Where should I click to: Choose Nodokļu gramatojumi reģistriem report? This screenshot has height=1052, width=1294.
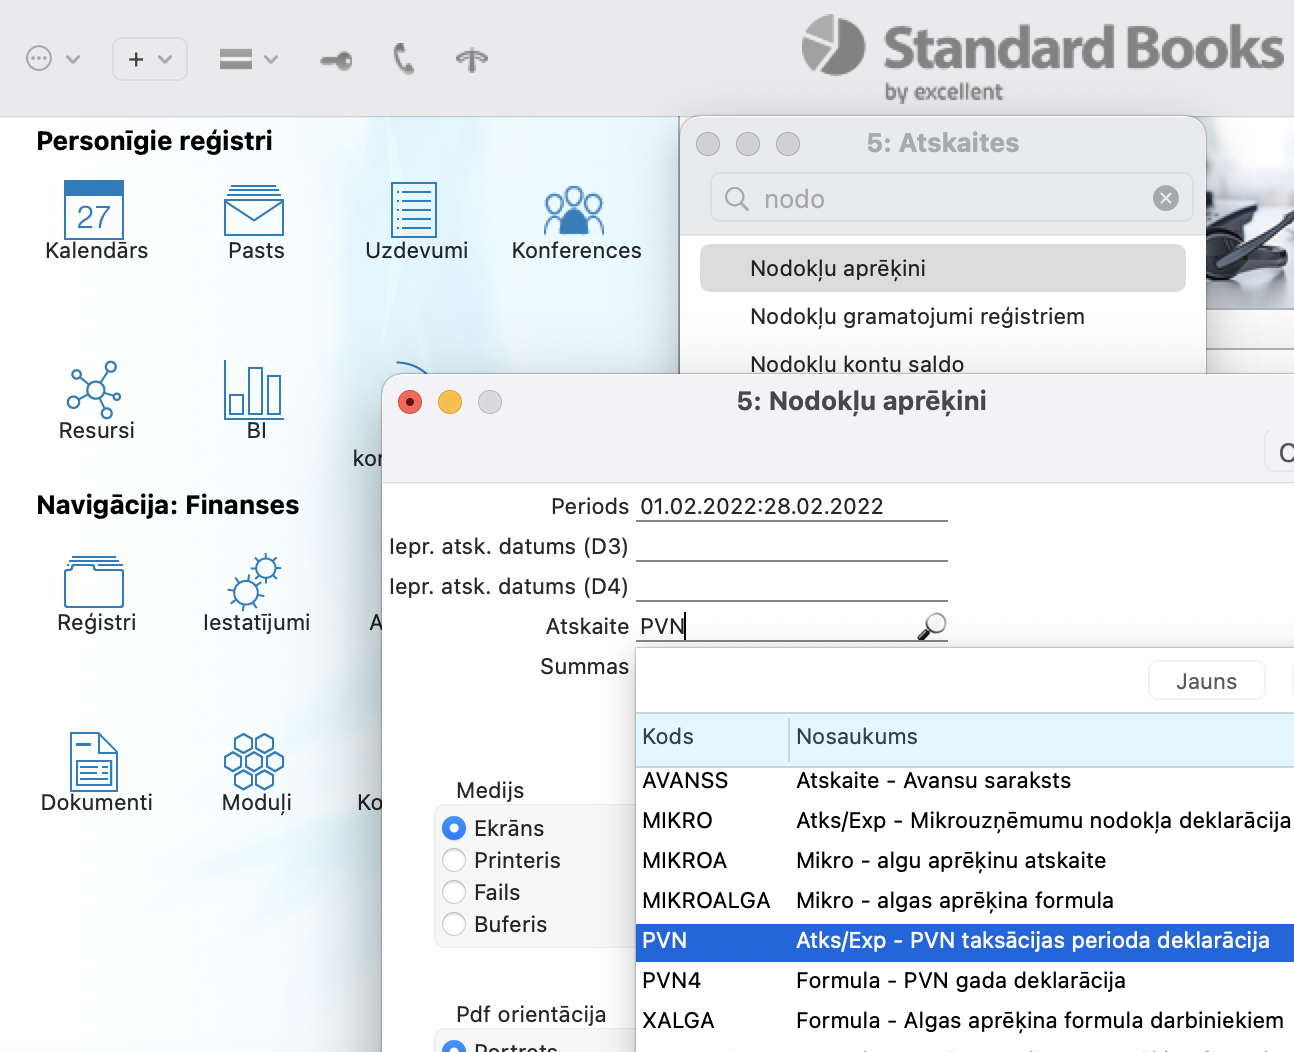click(x=916, y=316)
